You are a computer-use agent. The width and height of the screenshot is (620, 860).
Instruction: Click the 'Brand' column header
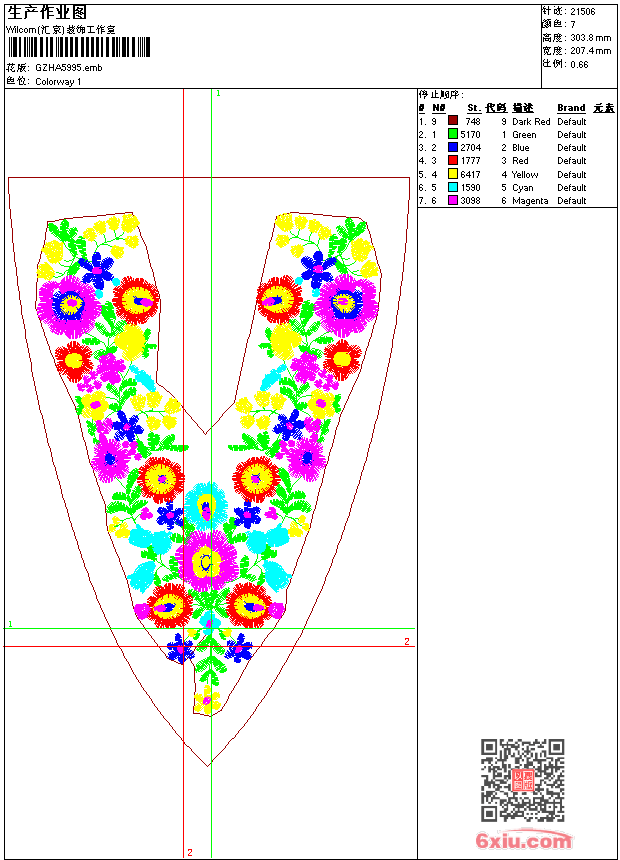tap(571, 108)
